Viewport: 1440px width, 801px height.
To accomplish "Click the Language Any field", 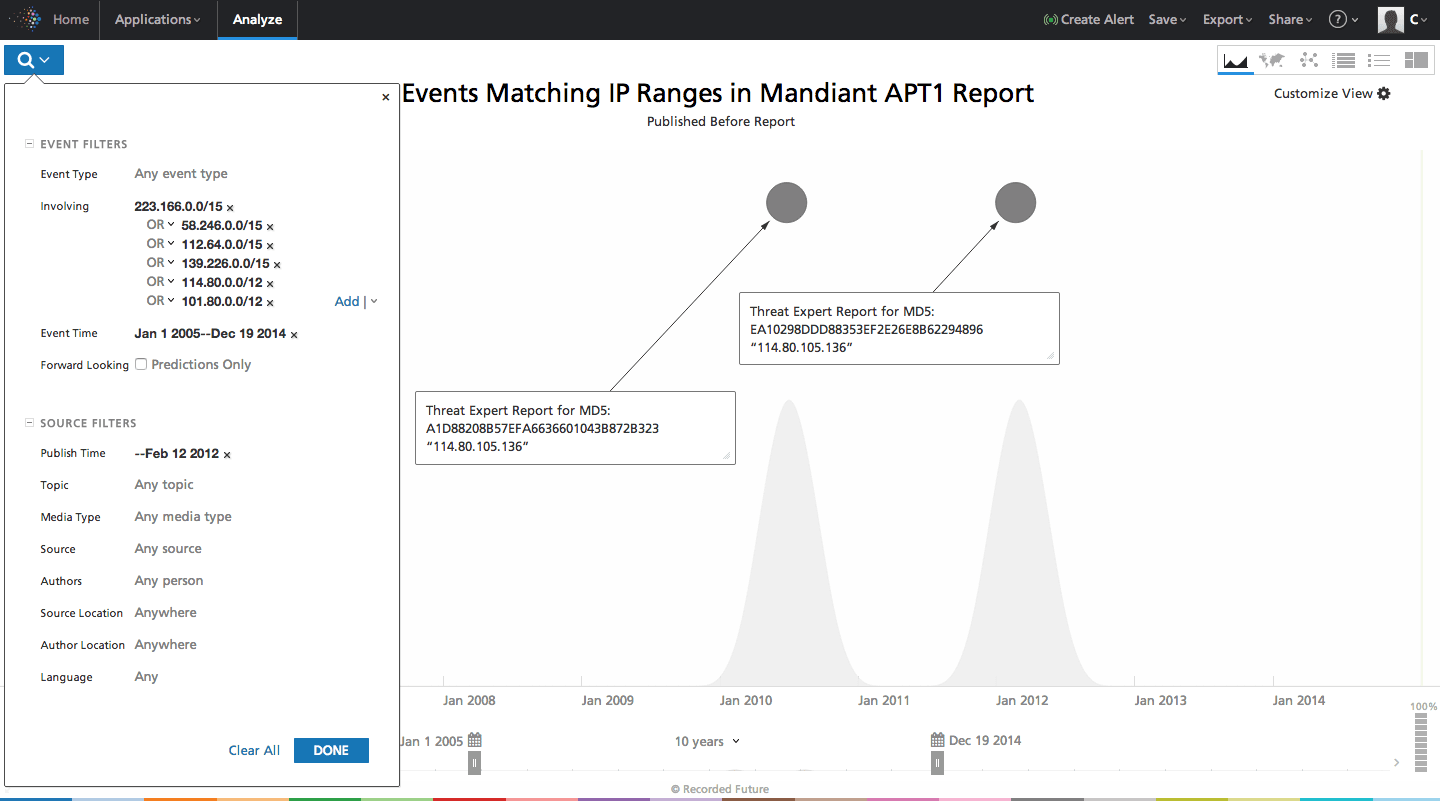I will coord(146,677).
